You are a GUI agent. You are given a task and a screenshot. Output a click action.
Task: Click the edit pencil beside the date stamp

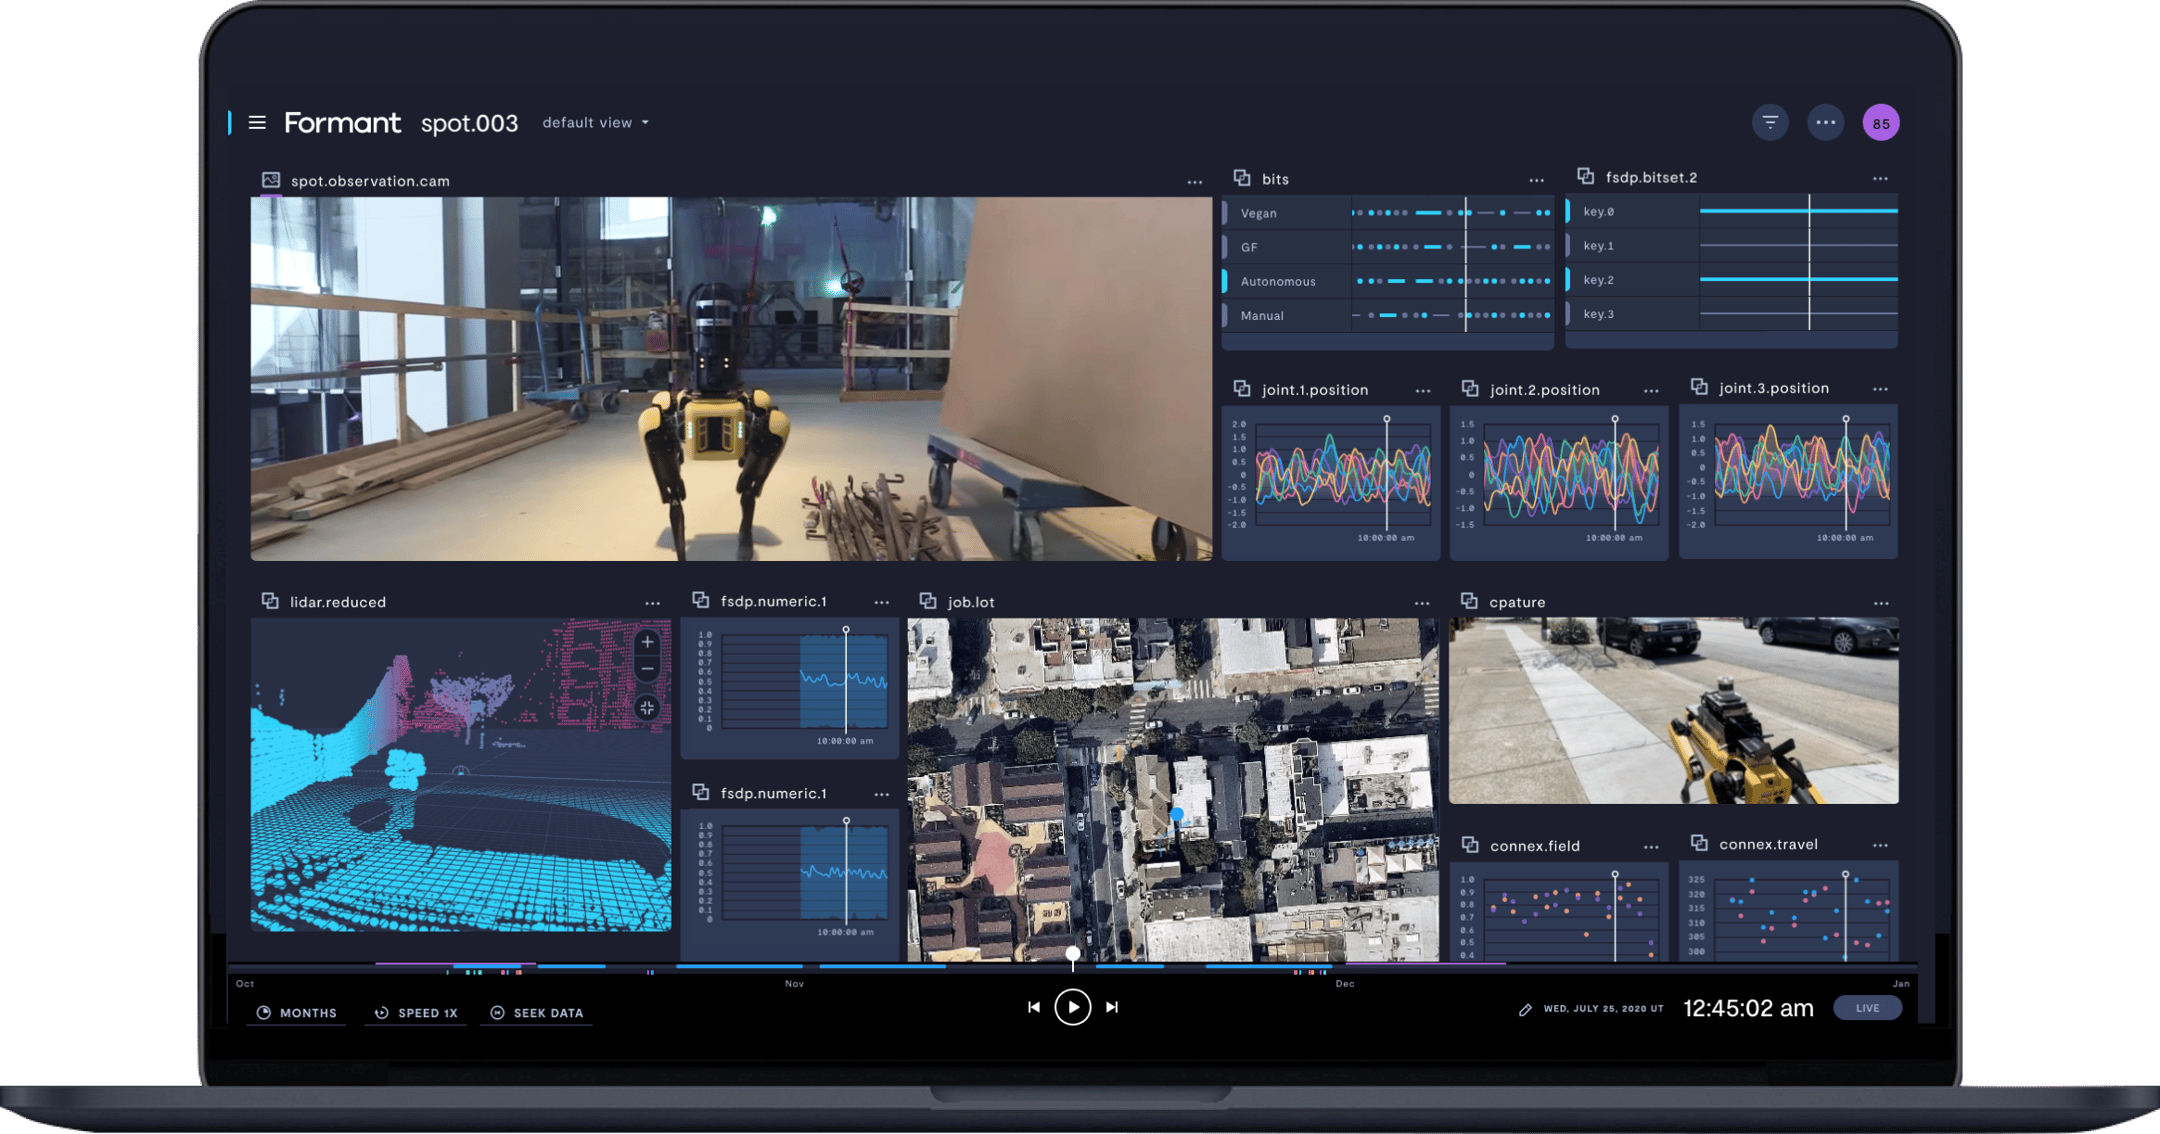coord(1524,1009)
